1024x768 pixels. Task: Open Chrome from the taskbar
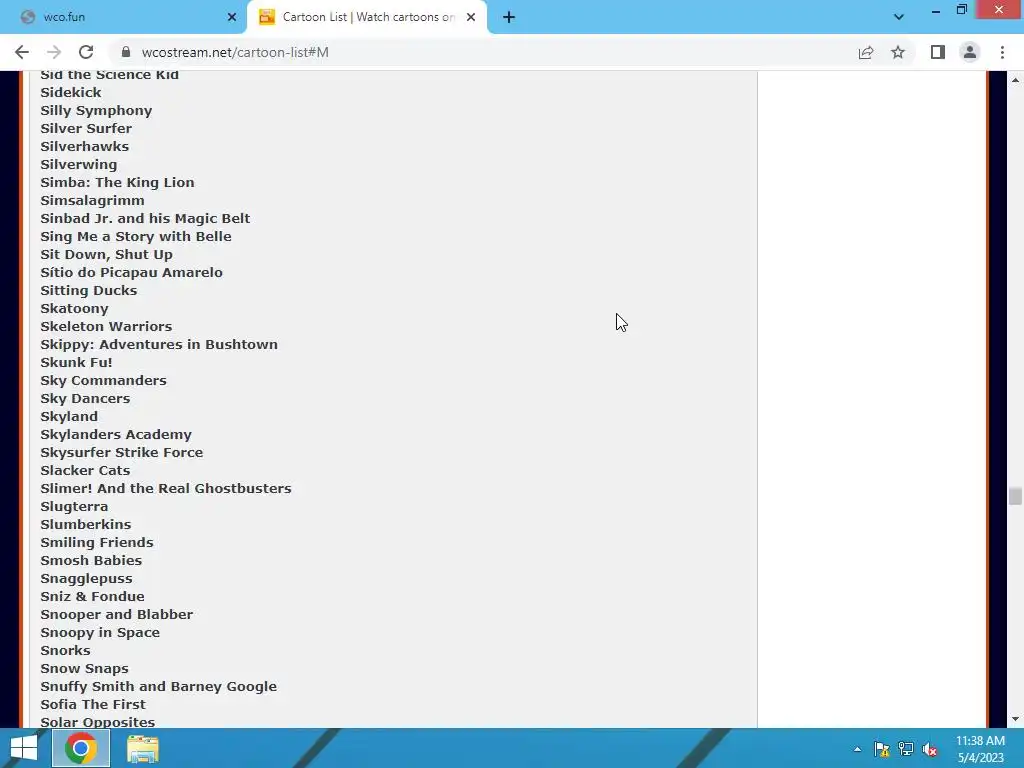[x=80, y=748]
